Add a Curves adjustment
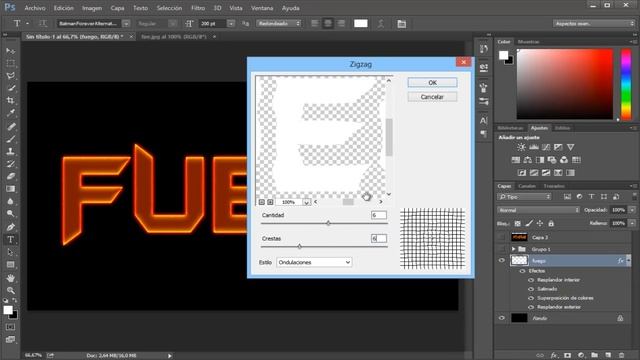640x360 pixels. 546,147
